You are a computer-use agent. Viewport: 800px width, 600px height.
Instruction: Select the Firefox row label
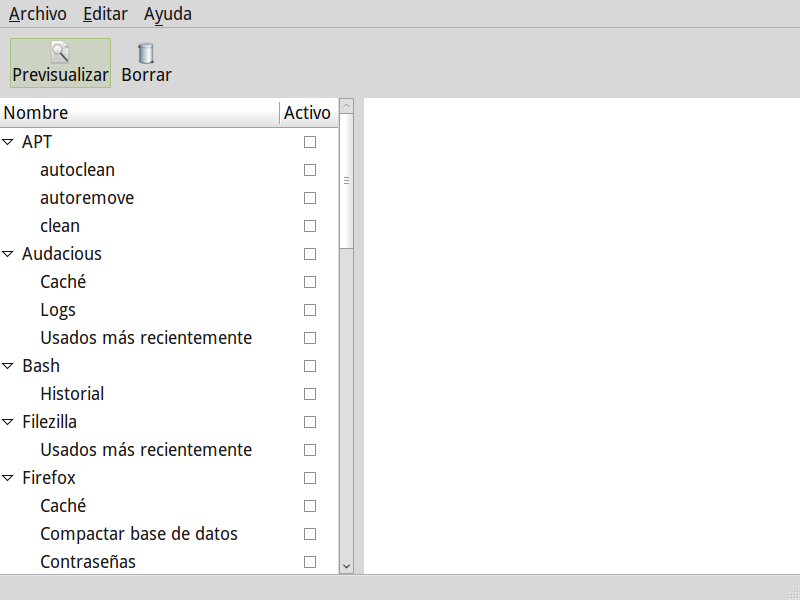pyautogui.click(x=49, y=478)
